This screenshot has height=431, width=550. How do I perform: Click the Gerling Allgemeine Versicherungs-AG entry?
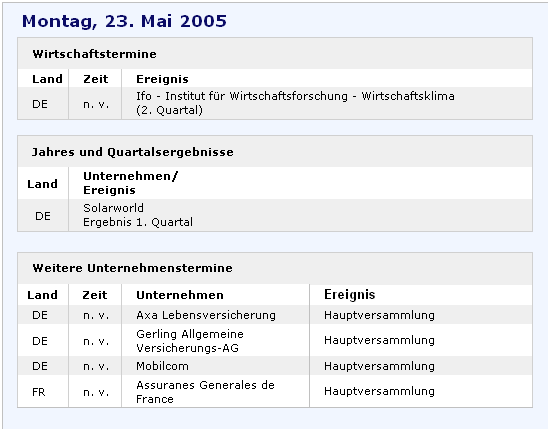click(190, 341)
